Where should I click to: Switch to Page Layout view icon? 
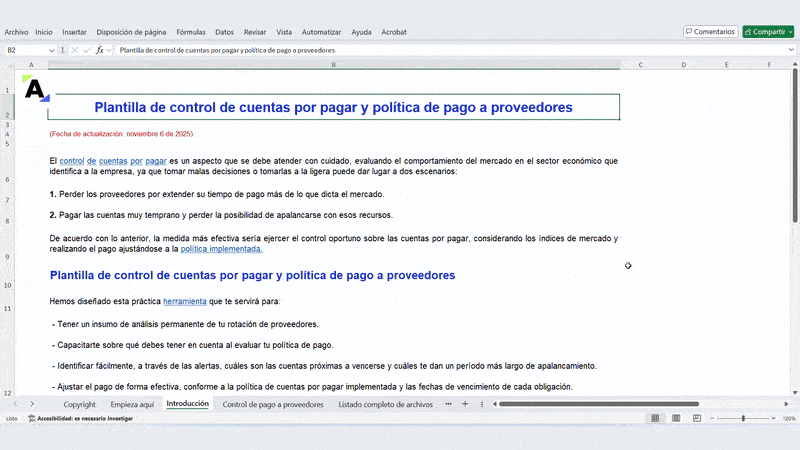pyautogui.click(x=677, y=418)
